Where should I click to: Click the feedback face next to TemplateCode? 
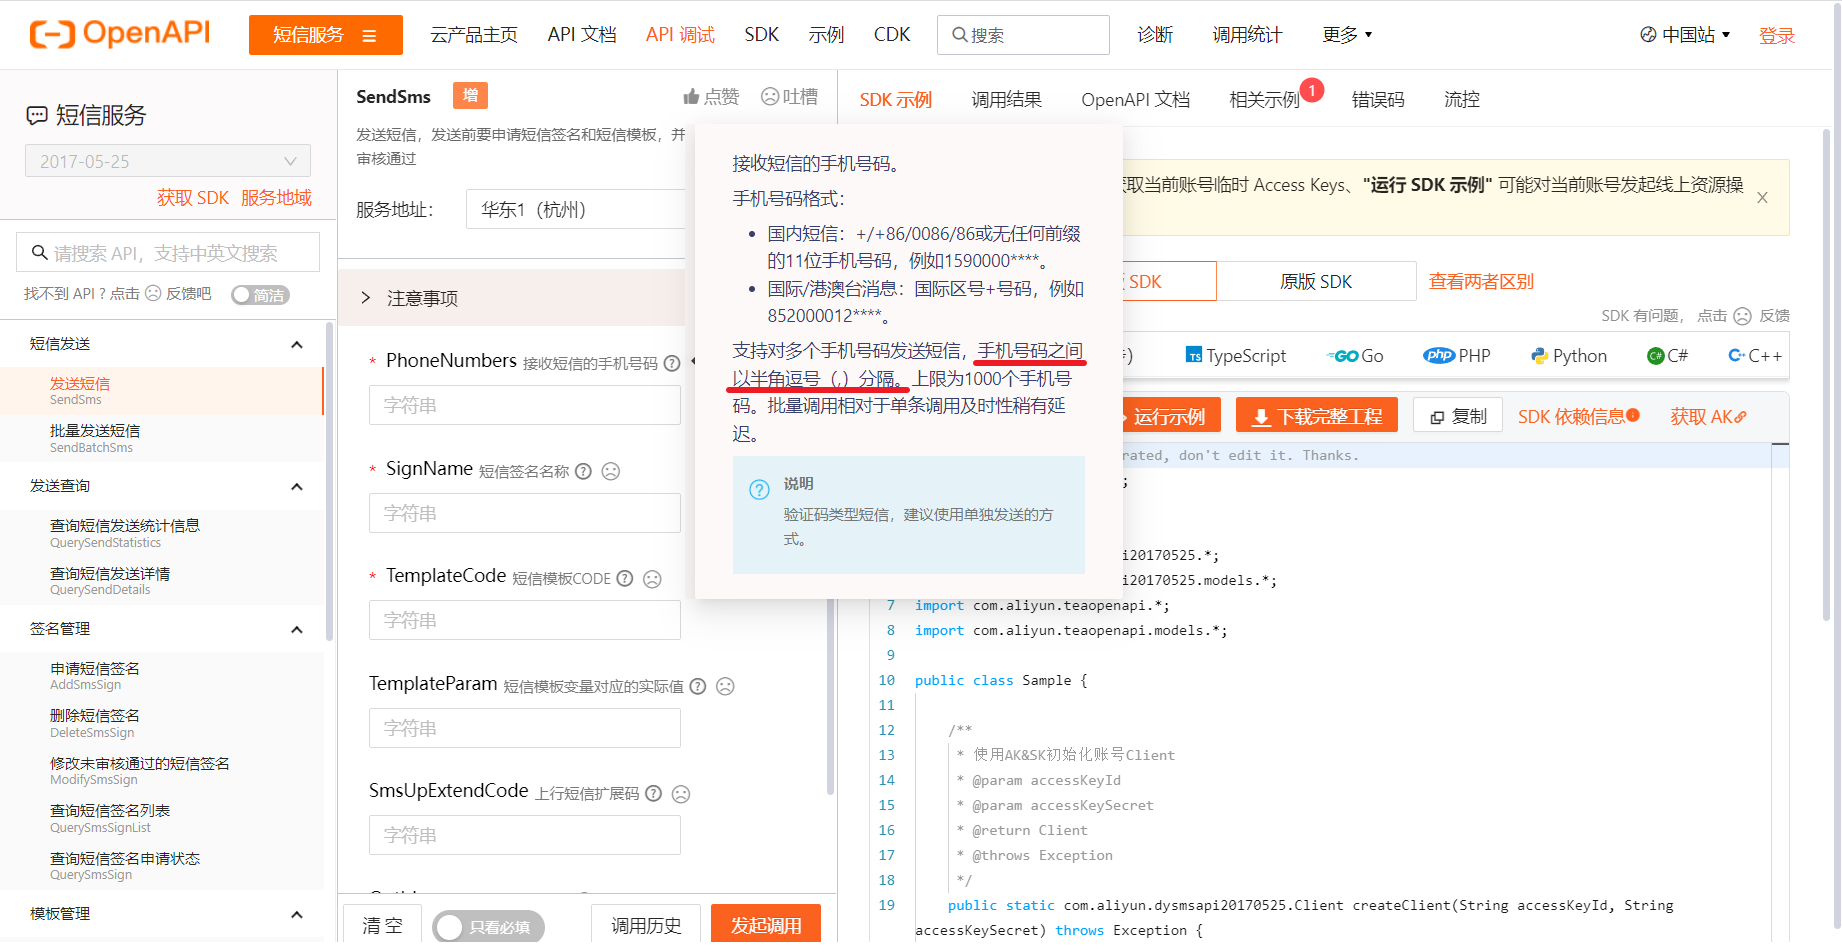click(x=652, y=578)
